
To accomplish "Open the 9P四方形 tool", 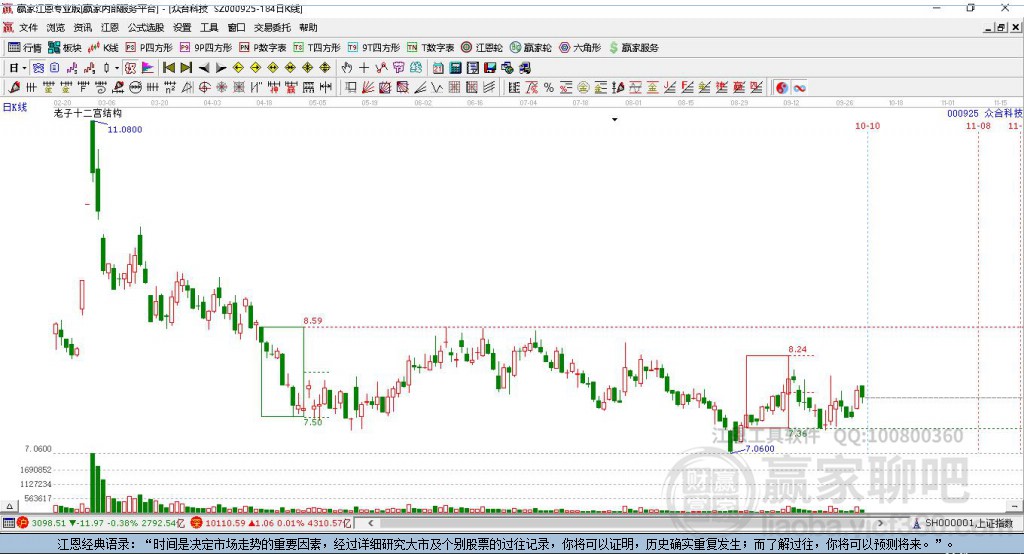I will 206,48.
